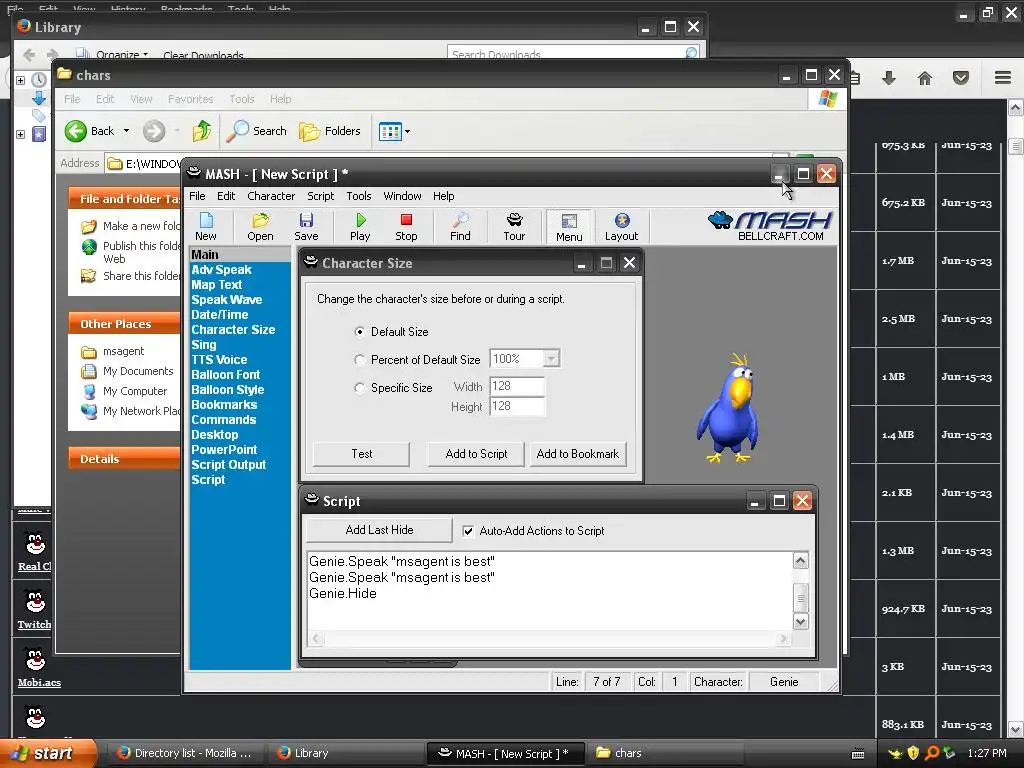Viewport: 1024px width, 768px height.
Task: Click the Twitch character icon
Action: (35, 601)
